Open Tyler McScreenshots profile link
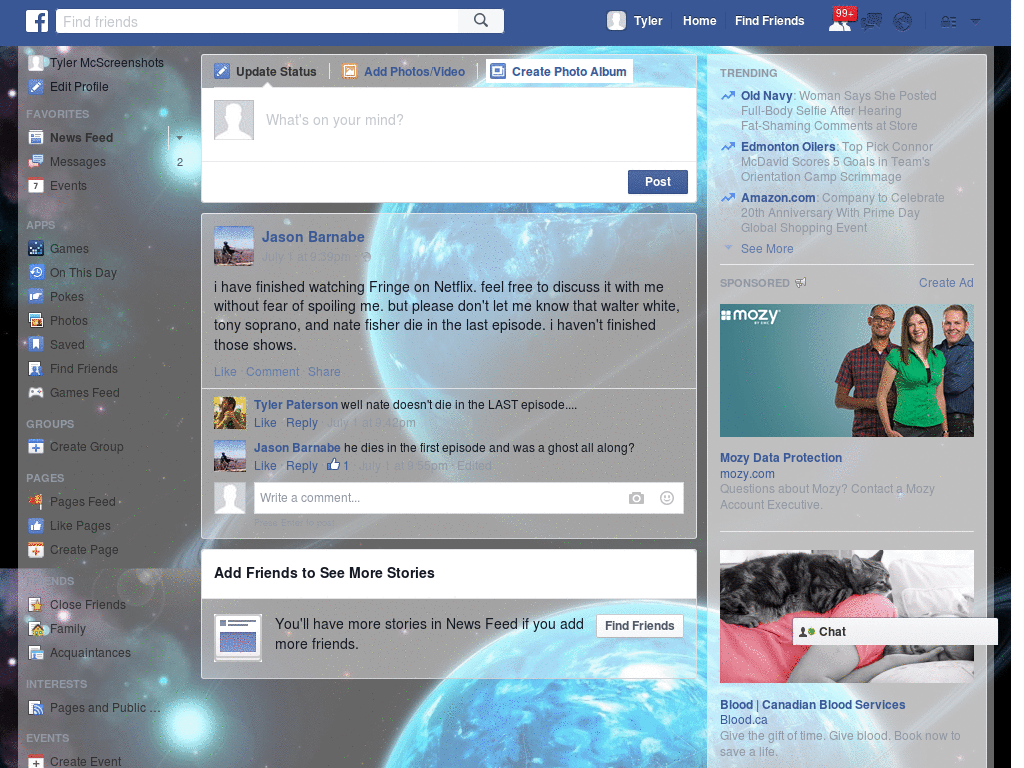 click(x=107, y=63)
